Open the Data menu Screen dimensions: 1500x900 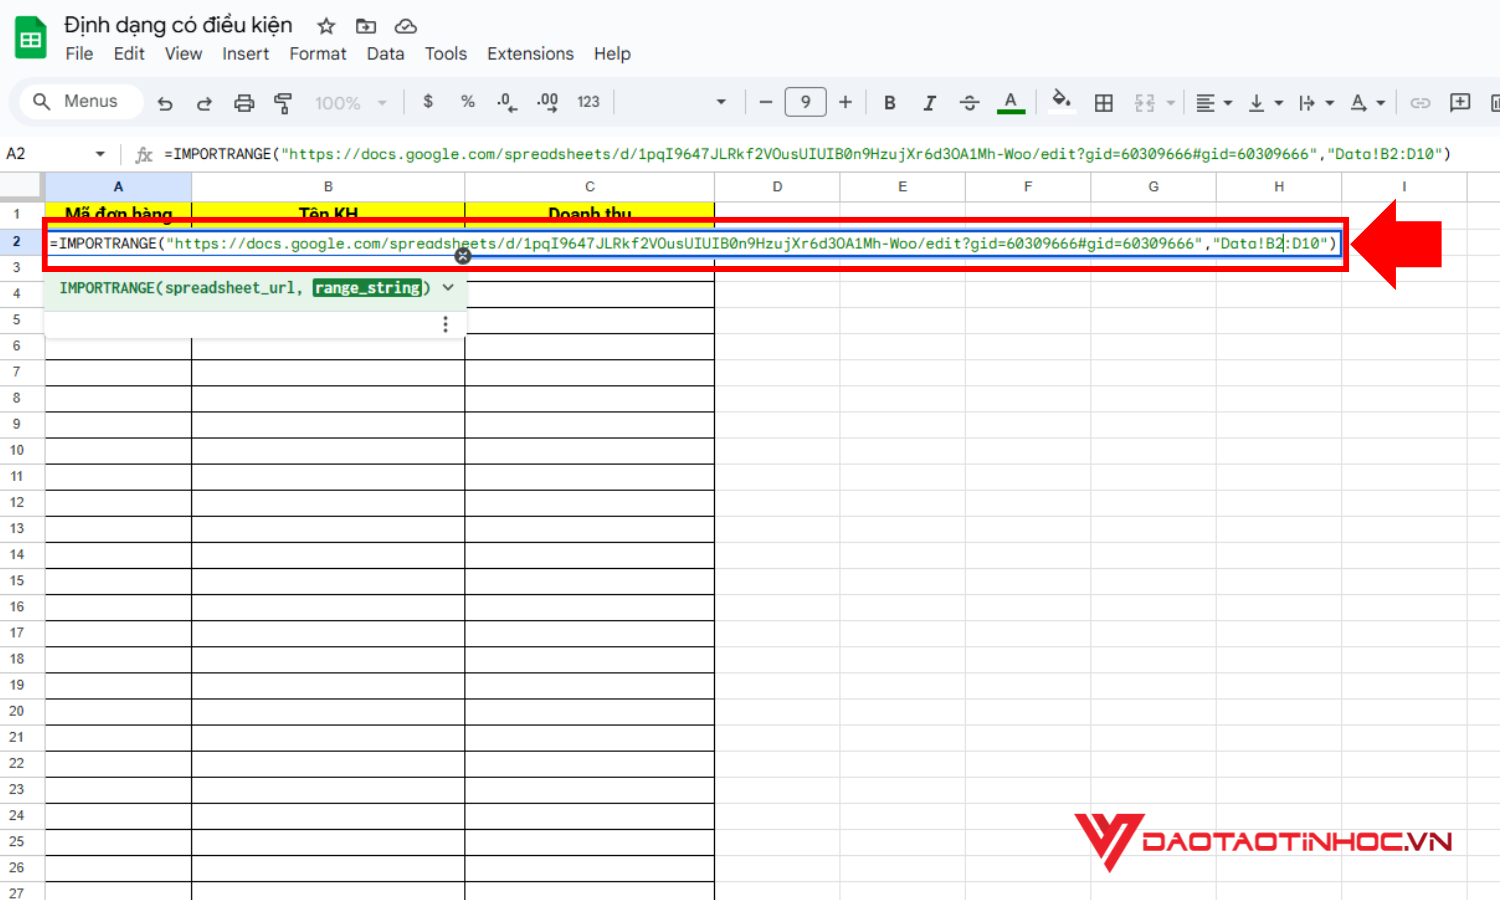tap(385, 54)
